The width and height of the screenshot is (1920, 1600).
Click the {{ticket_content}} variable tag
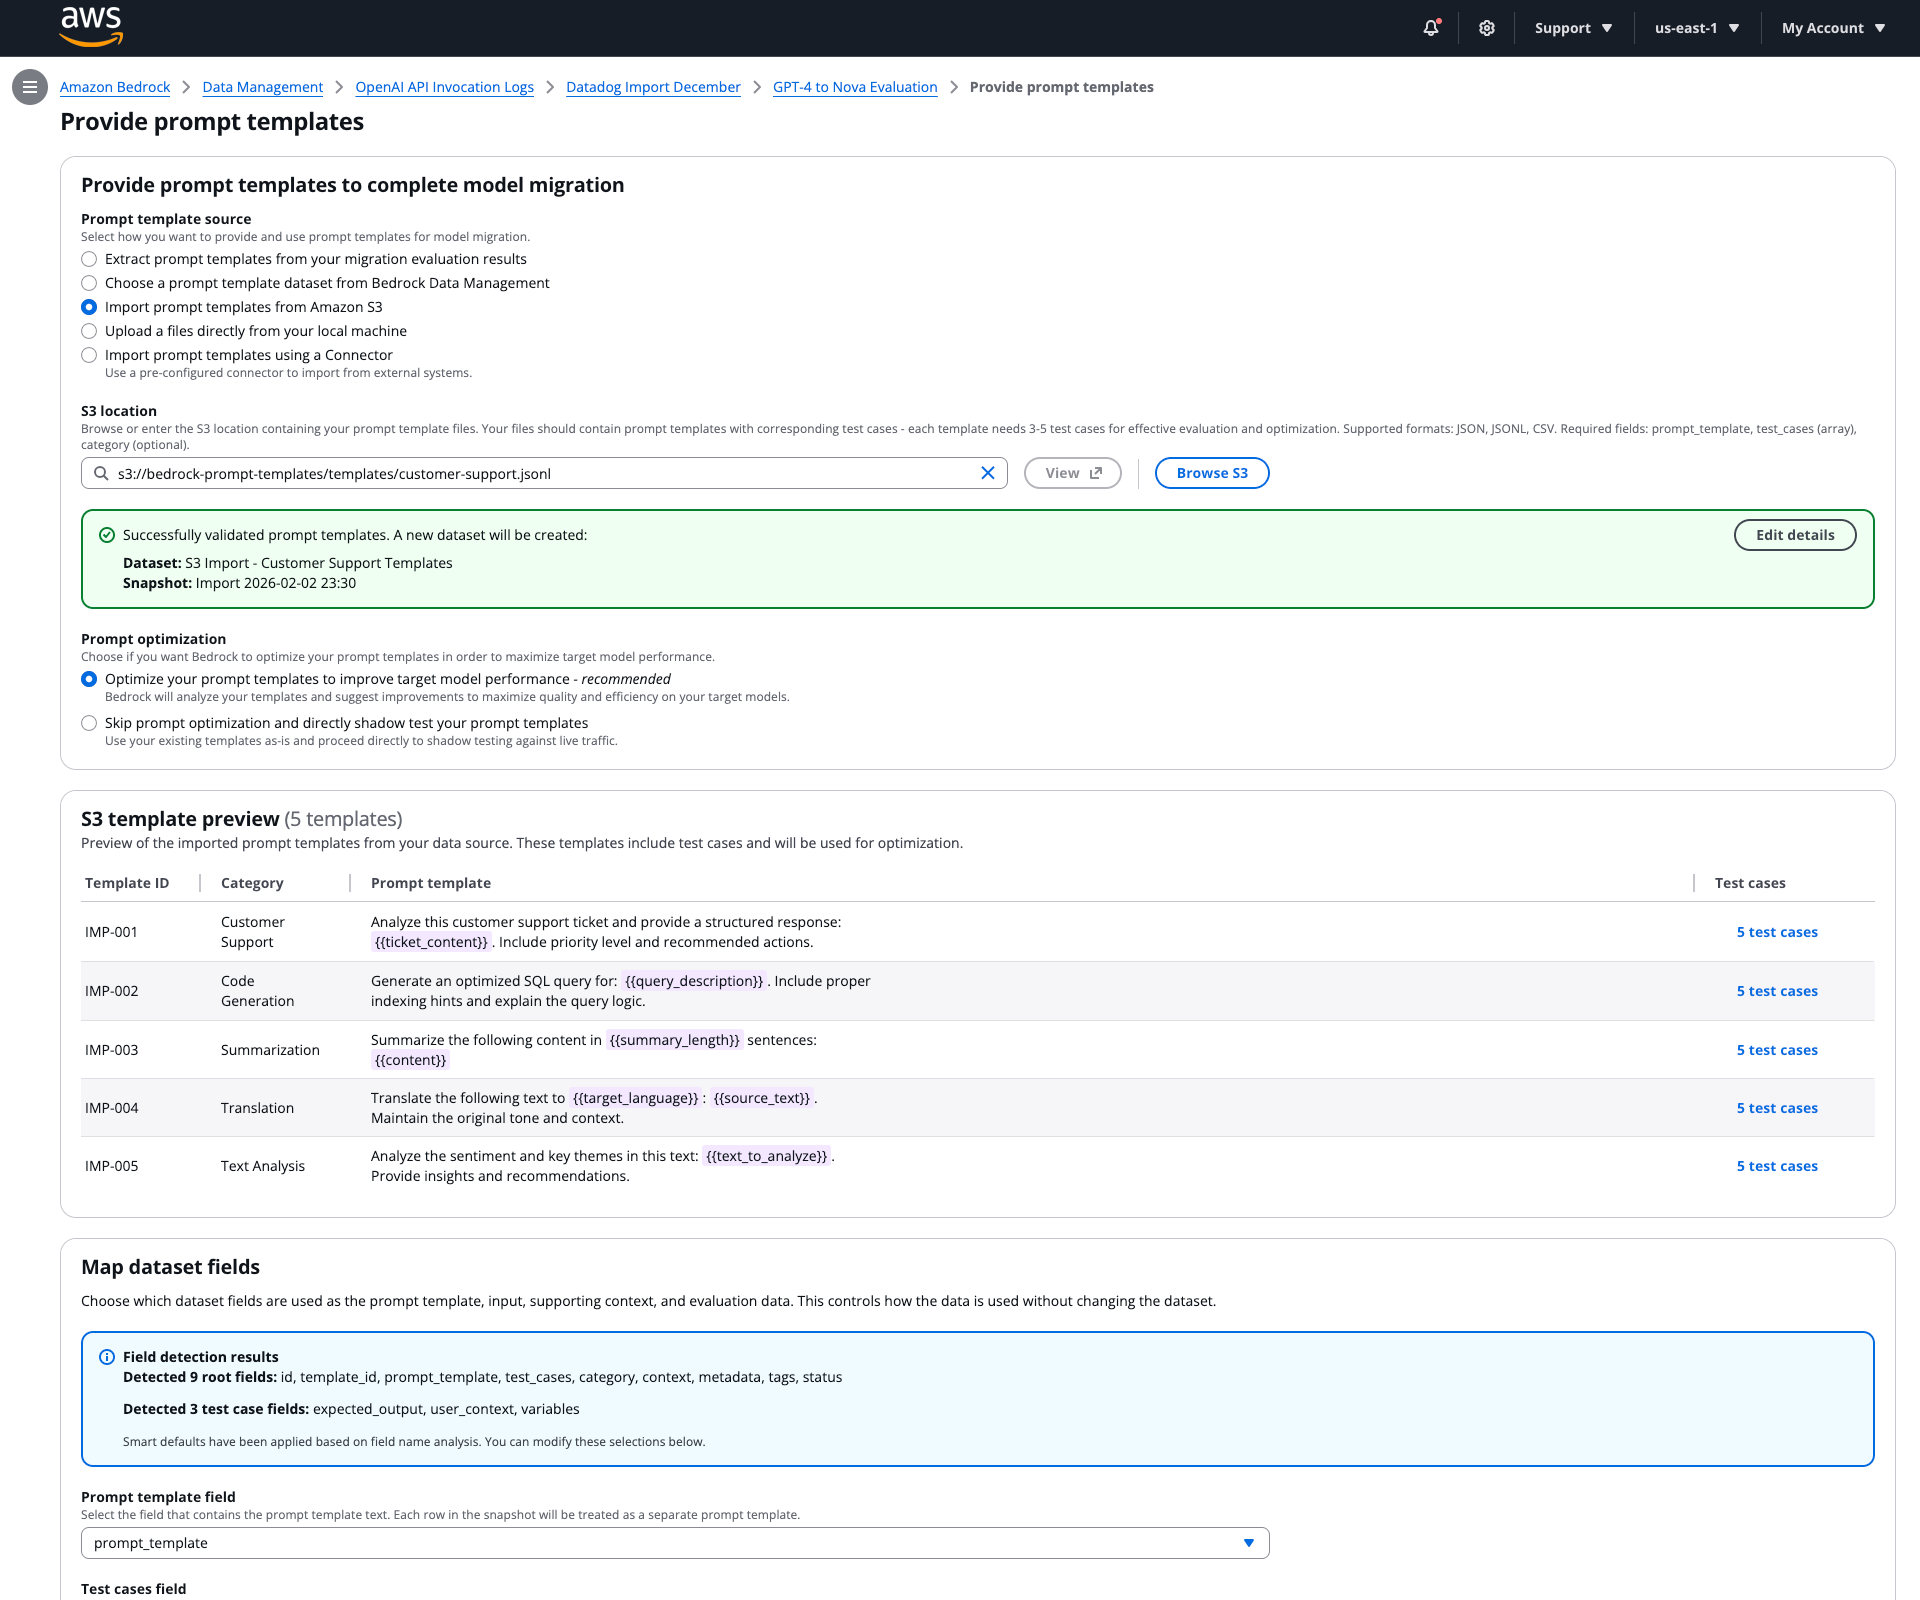coord(431,942)
